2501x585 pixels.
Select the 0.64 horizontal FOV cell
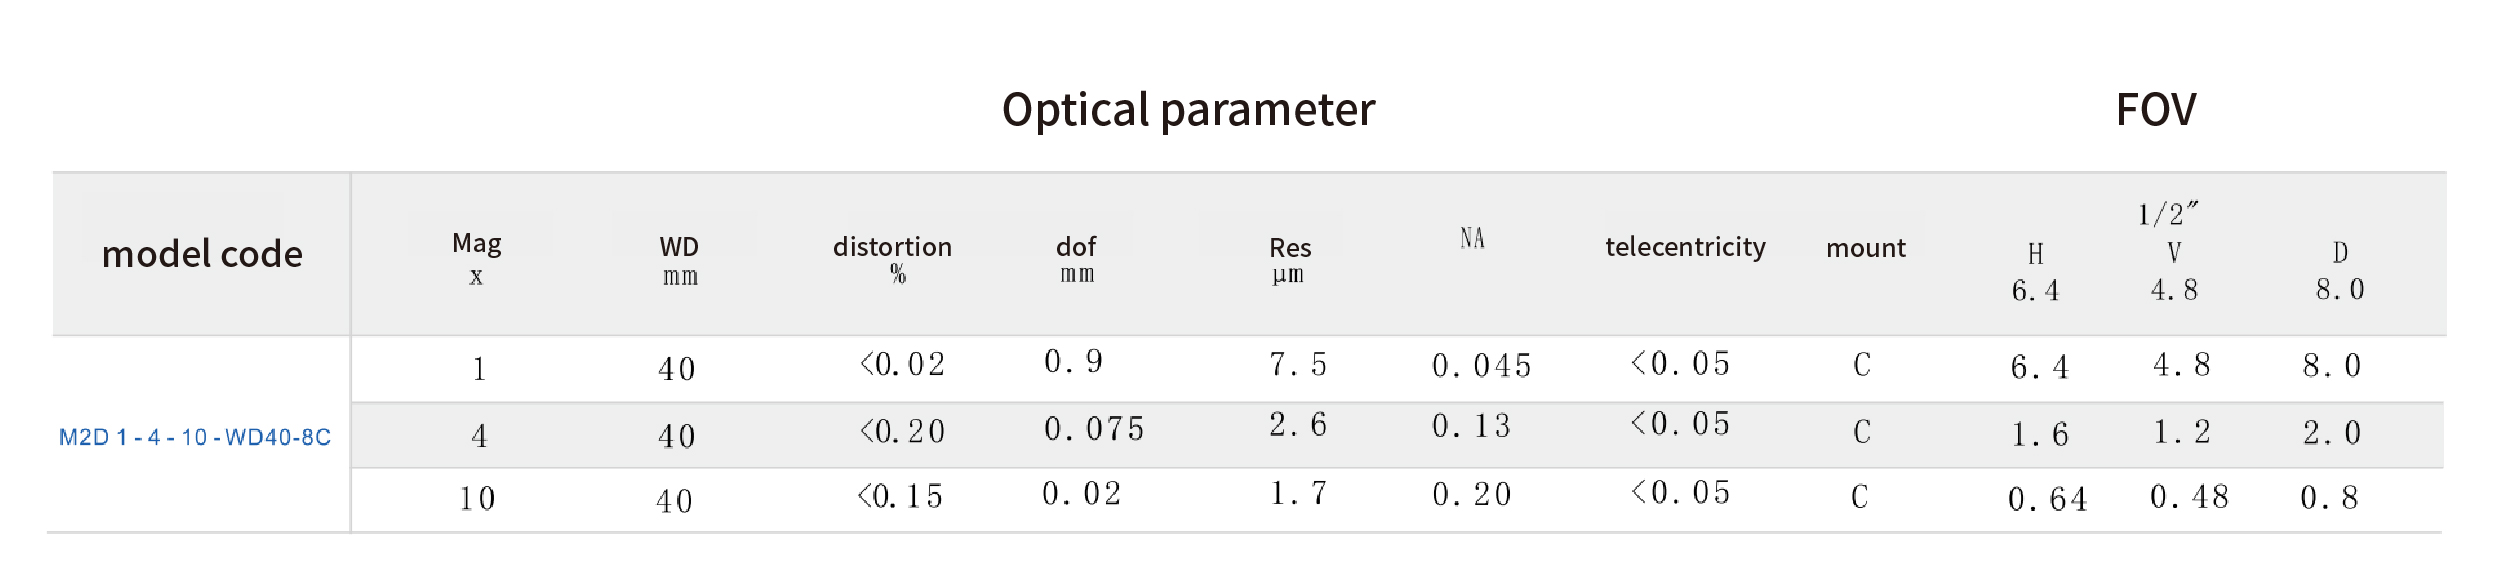[2047, 499]
